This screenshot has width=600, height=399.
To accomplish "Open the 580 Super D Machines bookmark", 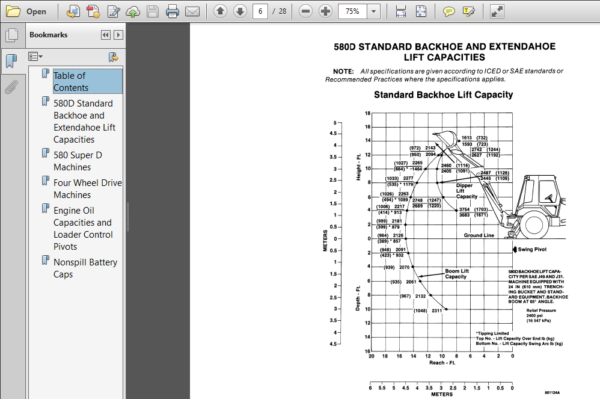I will (x=78, y=161).
